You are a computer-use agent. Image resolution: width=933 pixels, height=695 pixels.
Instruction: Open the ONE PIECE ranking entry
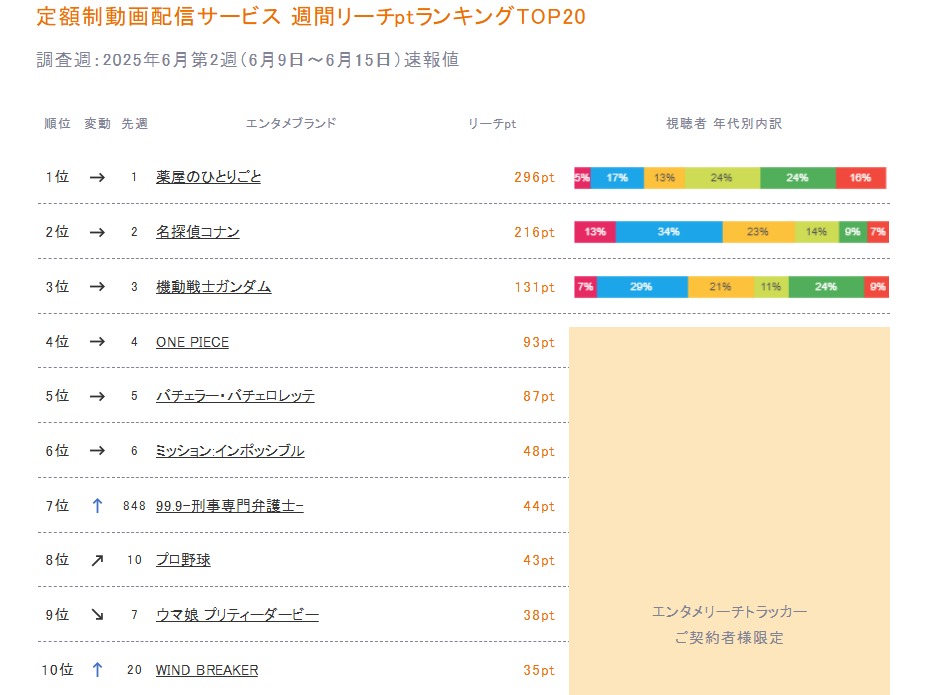click(192, 342)
